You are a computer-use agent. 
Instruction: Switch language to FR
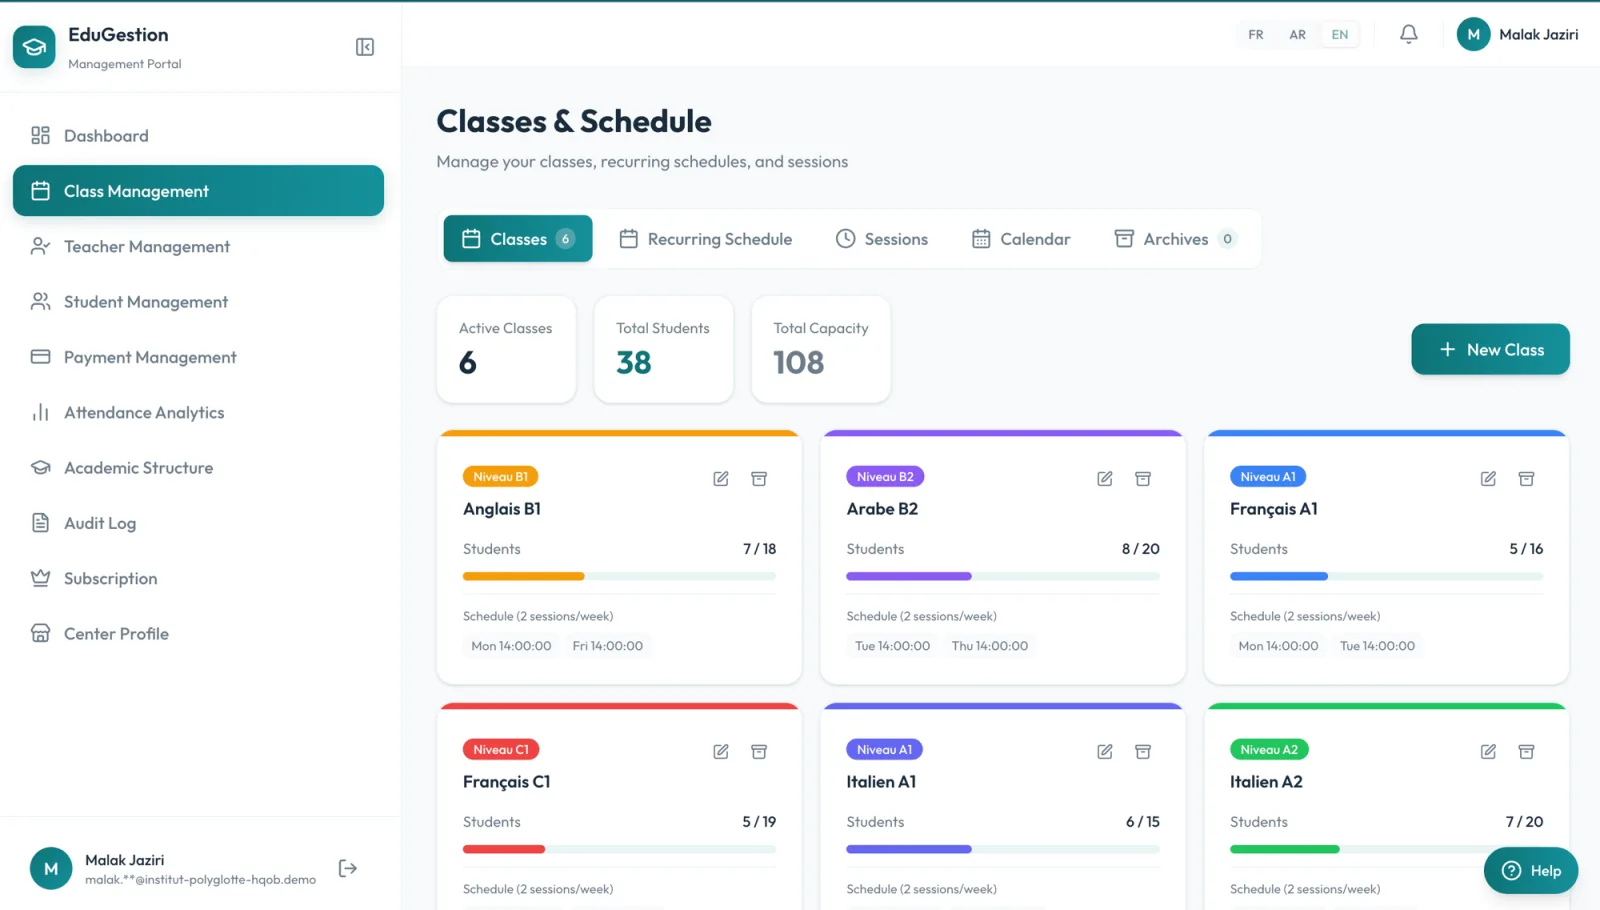click(1256, 35)
